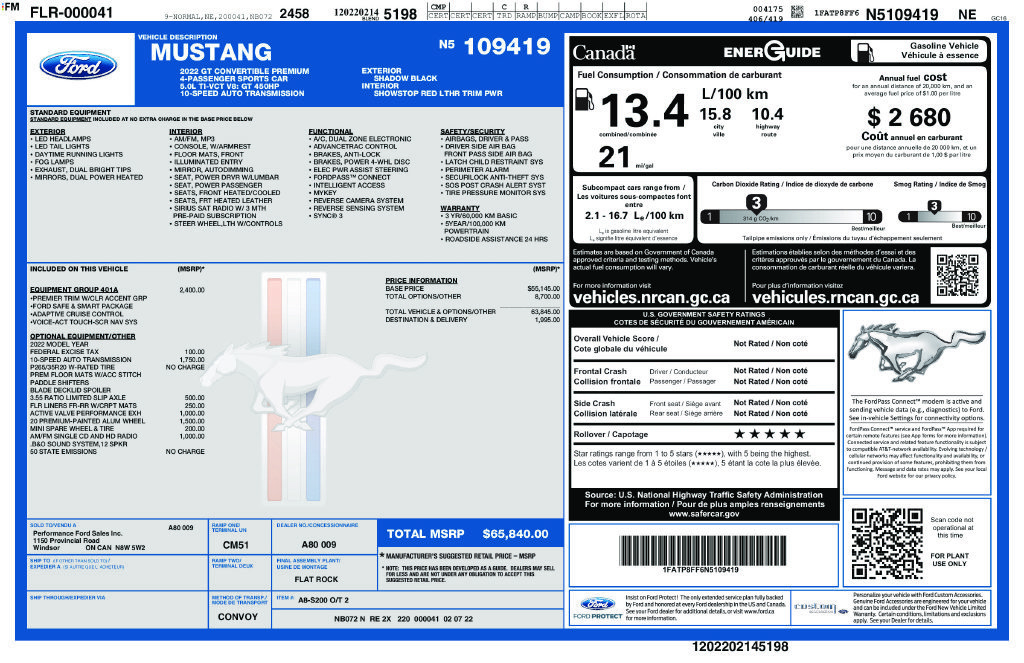Click the Carbon Dioxide rating scale marker 3

tap(756, 203)
